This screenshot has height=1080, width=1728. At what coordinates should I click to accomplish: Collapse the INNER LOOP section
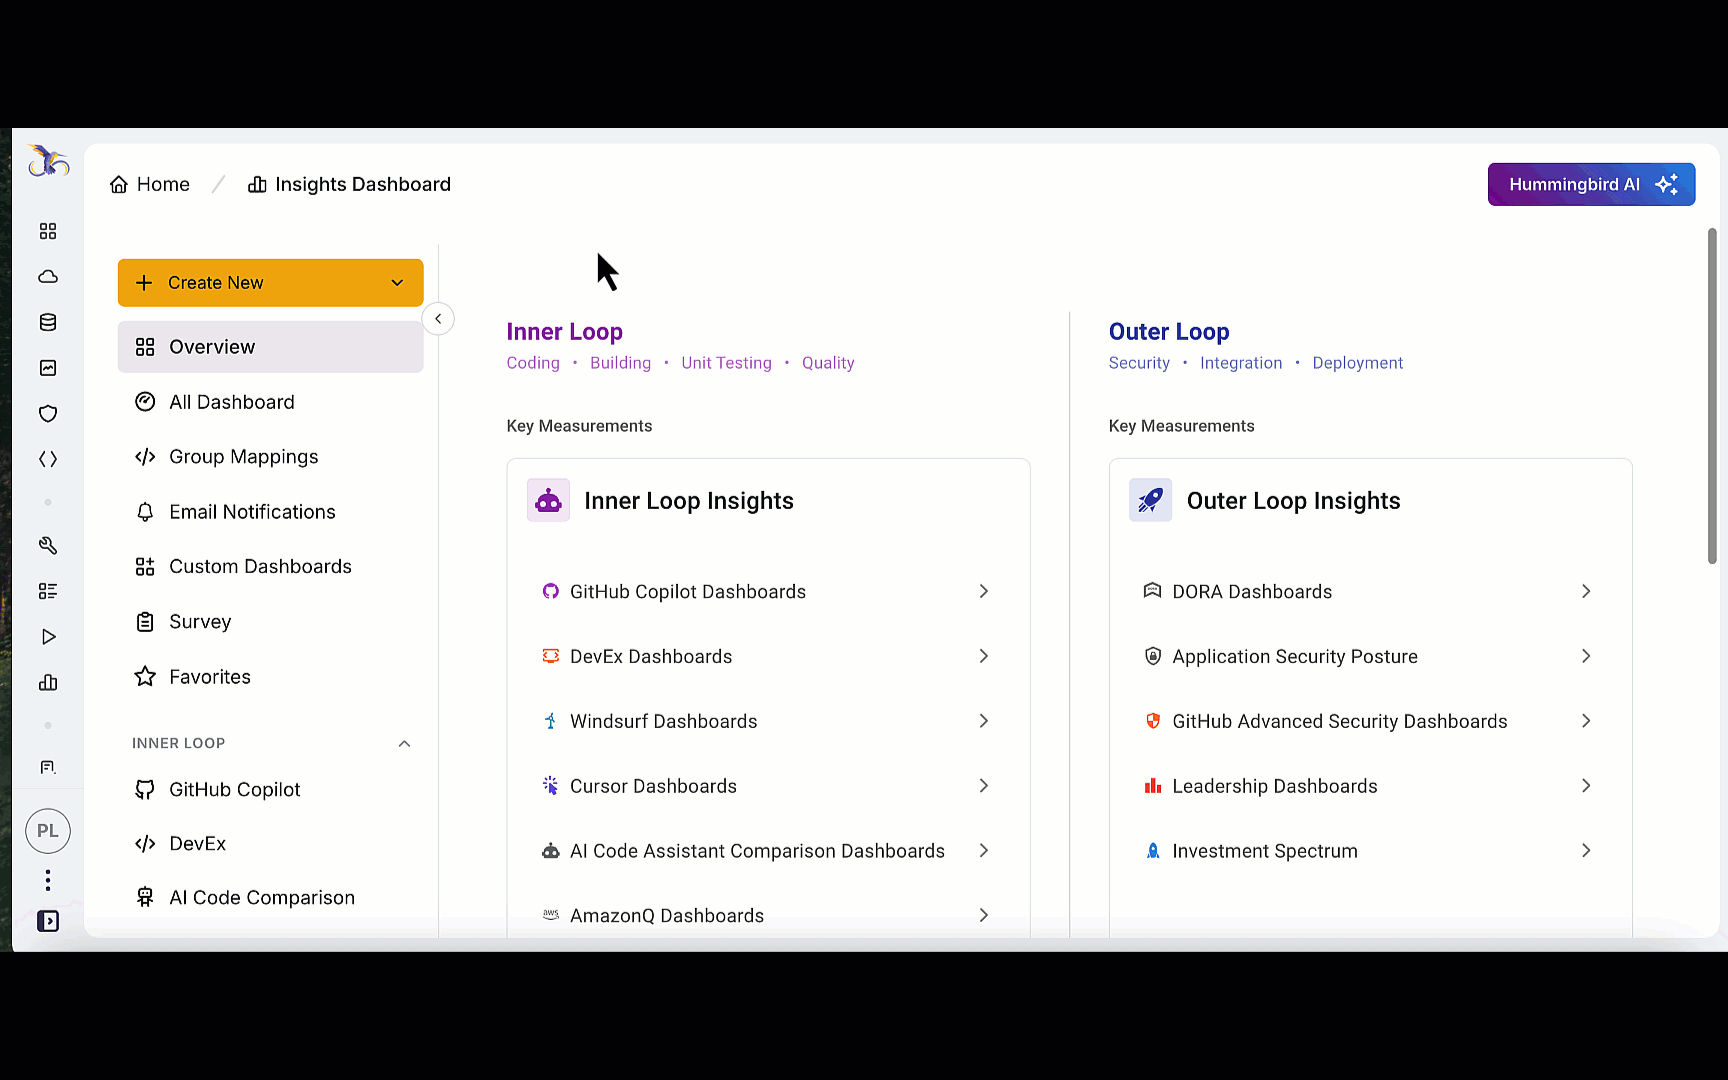404,743
